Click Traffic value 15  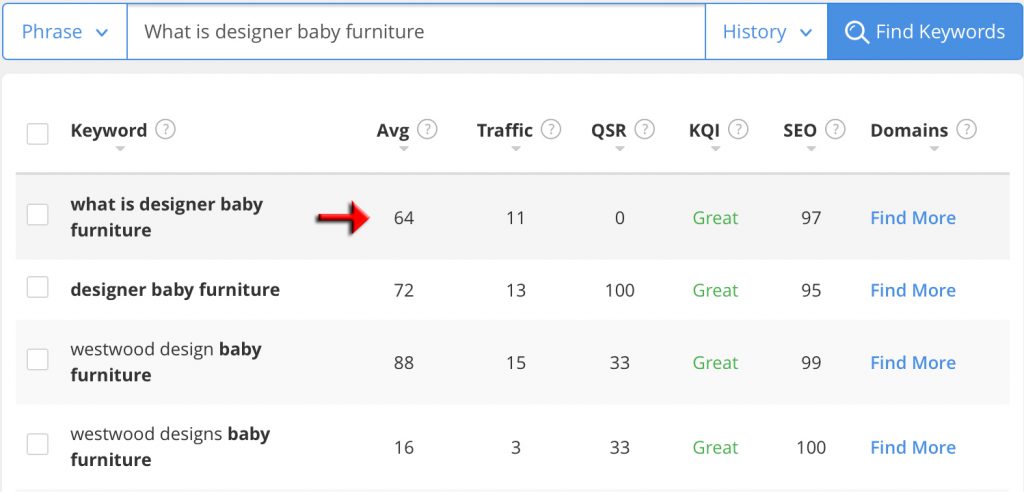pyautogui.click(x=516, y=363)
